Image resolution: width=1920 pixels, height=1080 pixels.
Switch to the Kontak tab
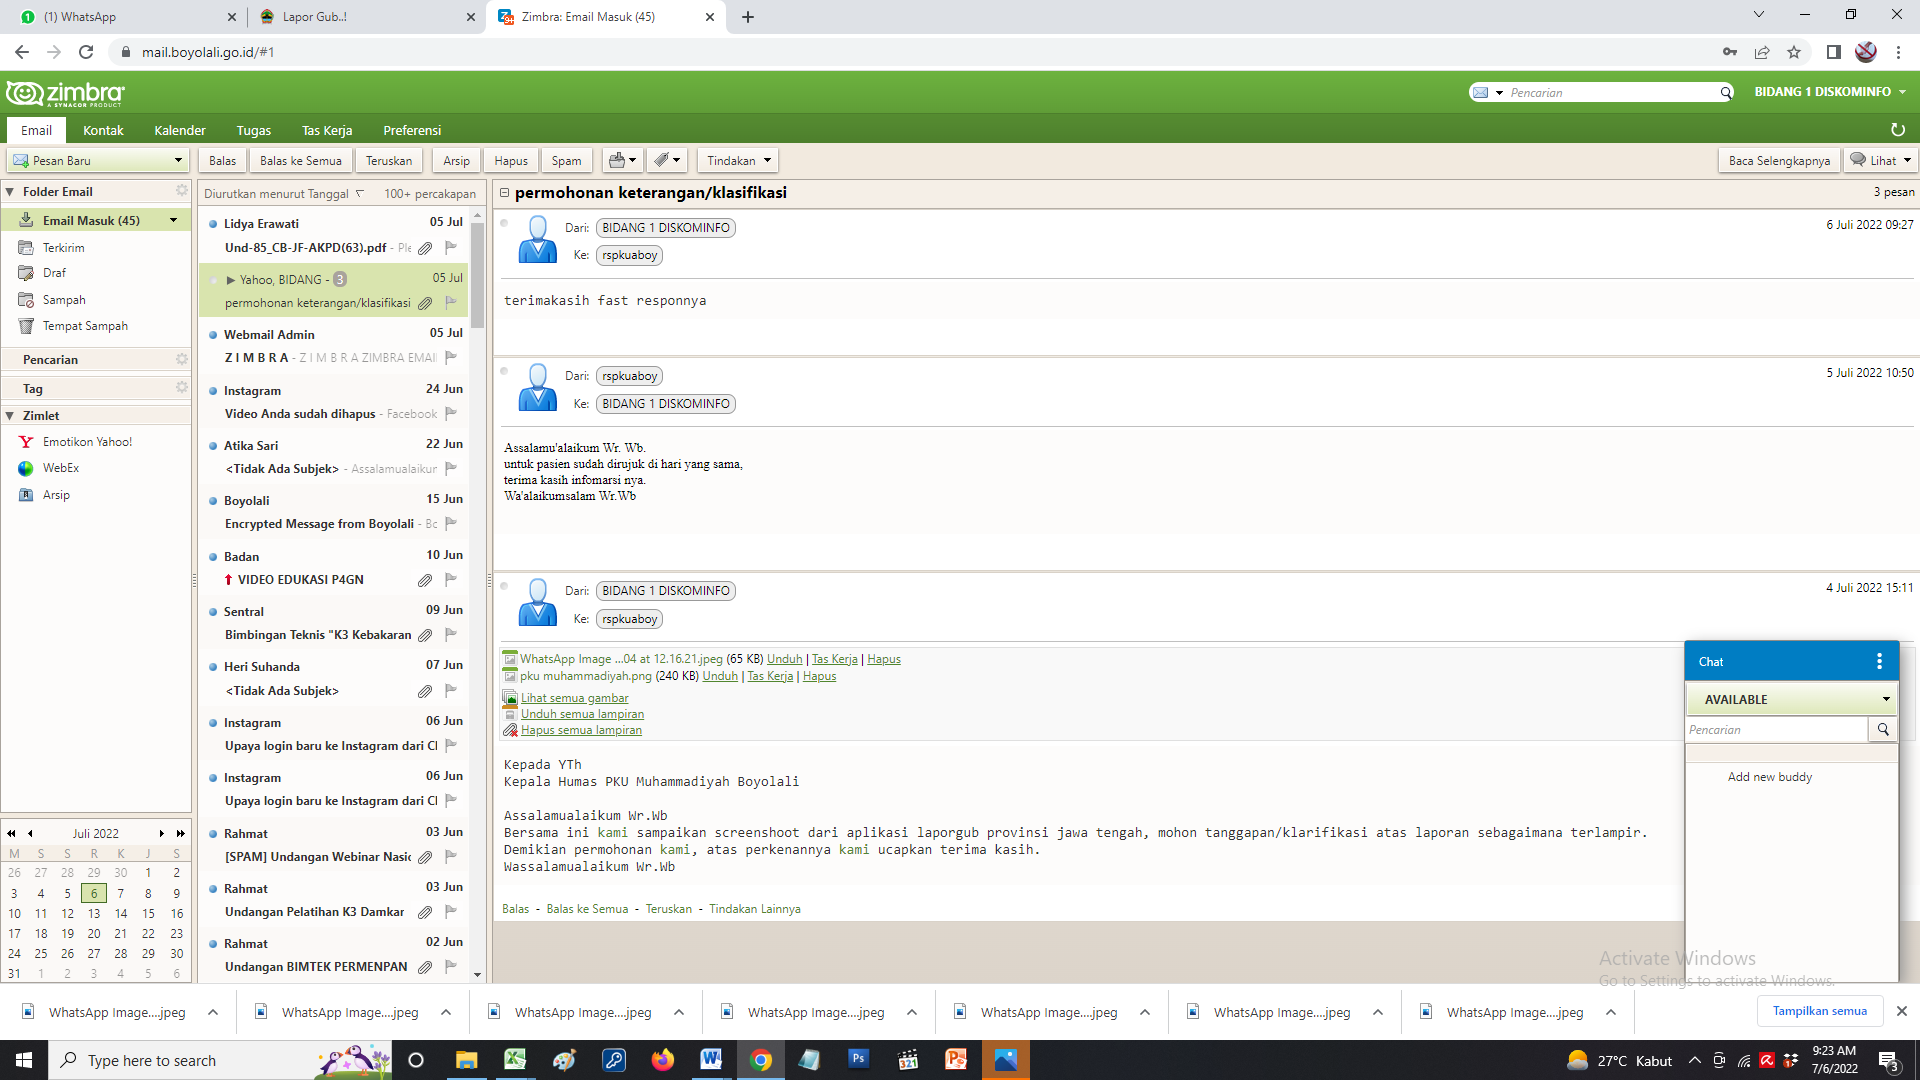[x=103, y=130]
